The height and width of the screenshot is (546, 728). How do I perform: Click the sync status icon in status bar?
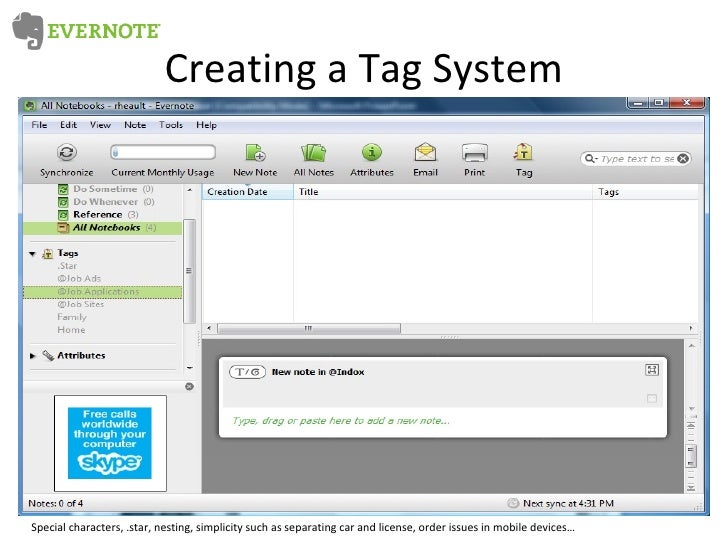click(513, 503)
